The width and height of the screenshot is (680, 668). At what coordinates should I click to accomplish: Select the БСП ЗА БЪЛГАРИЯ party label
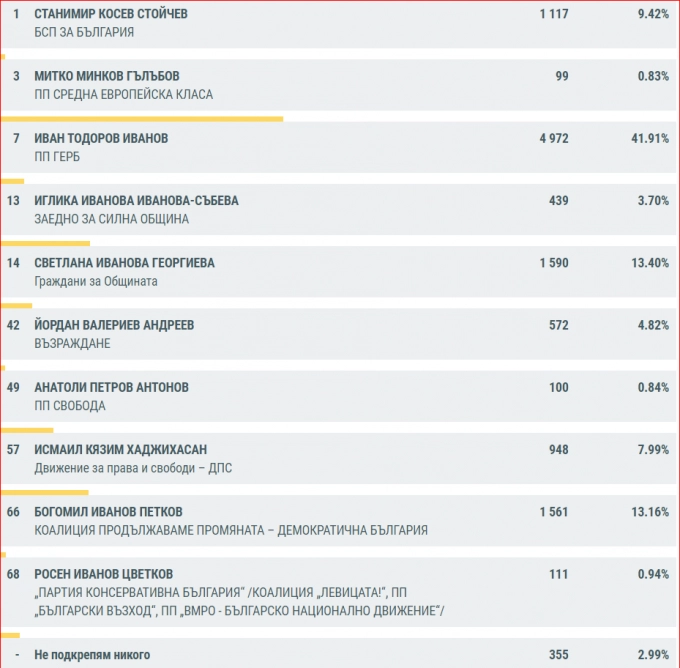[84, 32]
